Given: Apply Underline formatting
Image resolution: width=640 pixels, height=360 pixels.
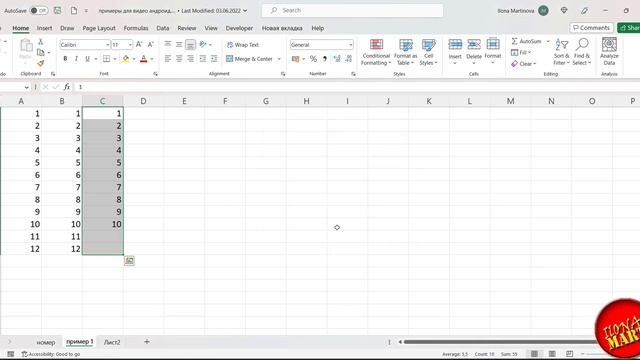Looking at the screenshot, I should tap(87, 59).
